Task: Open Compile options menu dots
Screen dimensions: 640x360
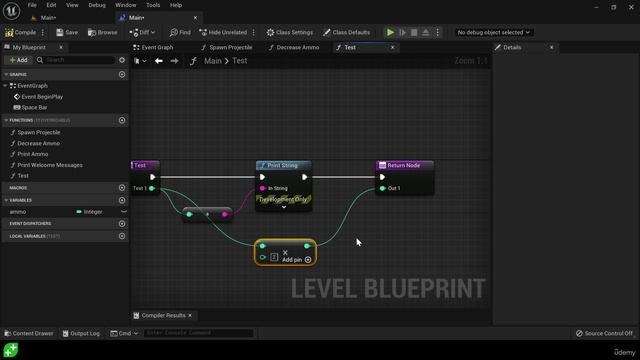Action: click(x=43, y=32)
